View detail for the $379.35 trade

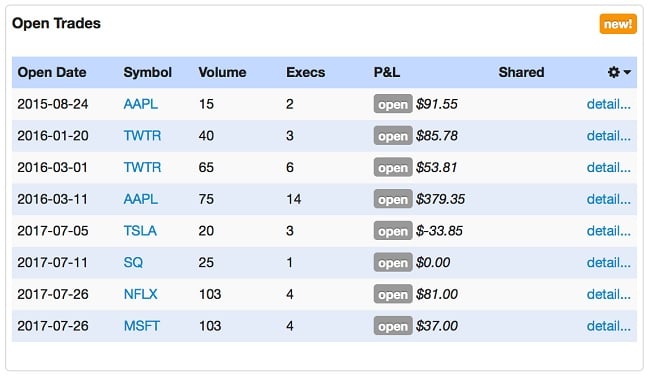(x=609, y=199)
